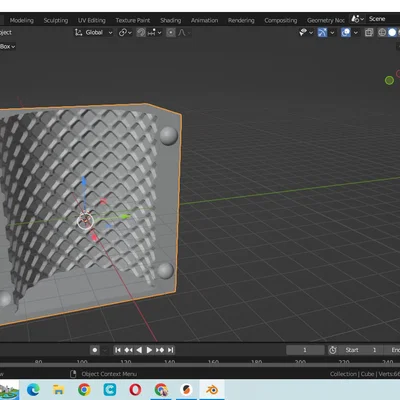Open the Rendering workspace tab

[241, 20]
